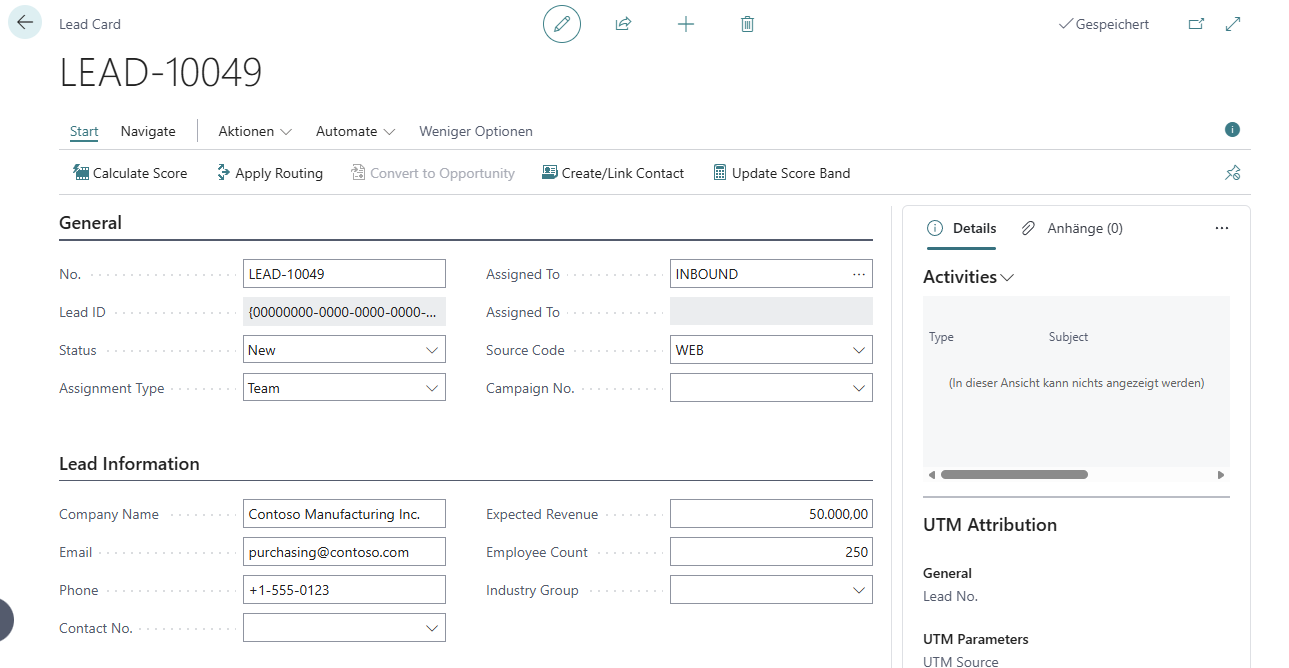Click the info circle icon
The image size is (1289, 668).
point(1232,130)
